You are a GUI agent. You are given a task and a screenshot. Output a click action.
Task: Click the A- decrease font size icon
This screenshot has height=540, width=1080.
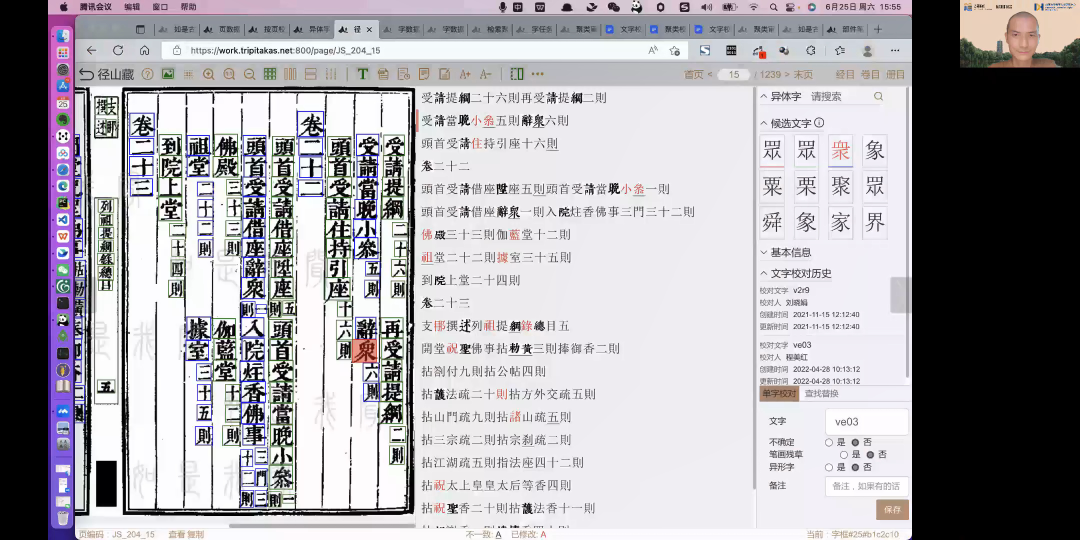coord(485,74)
